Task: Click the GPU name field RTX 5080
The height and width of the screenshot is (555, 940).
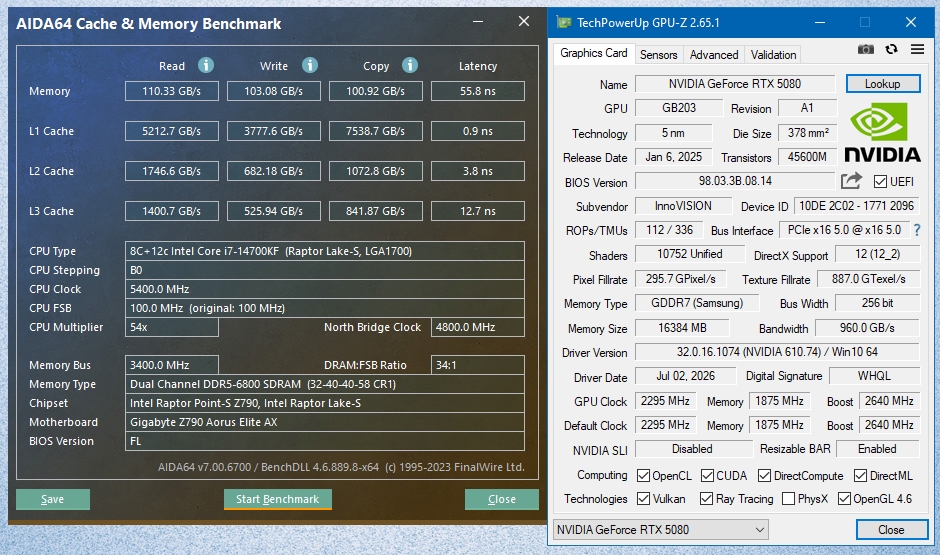Action: click(735, 84)
